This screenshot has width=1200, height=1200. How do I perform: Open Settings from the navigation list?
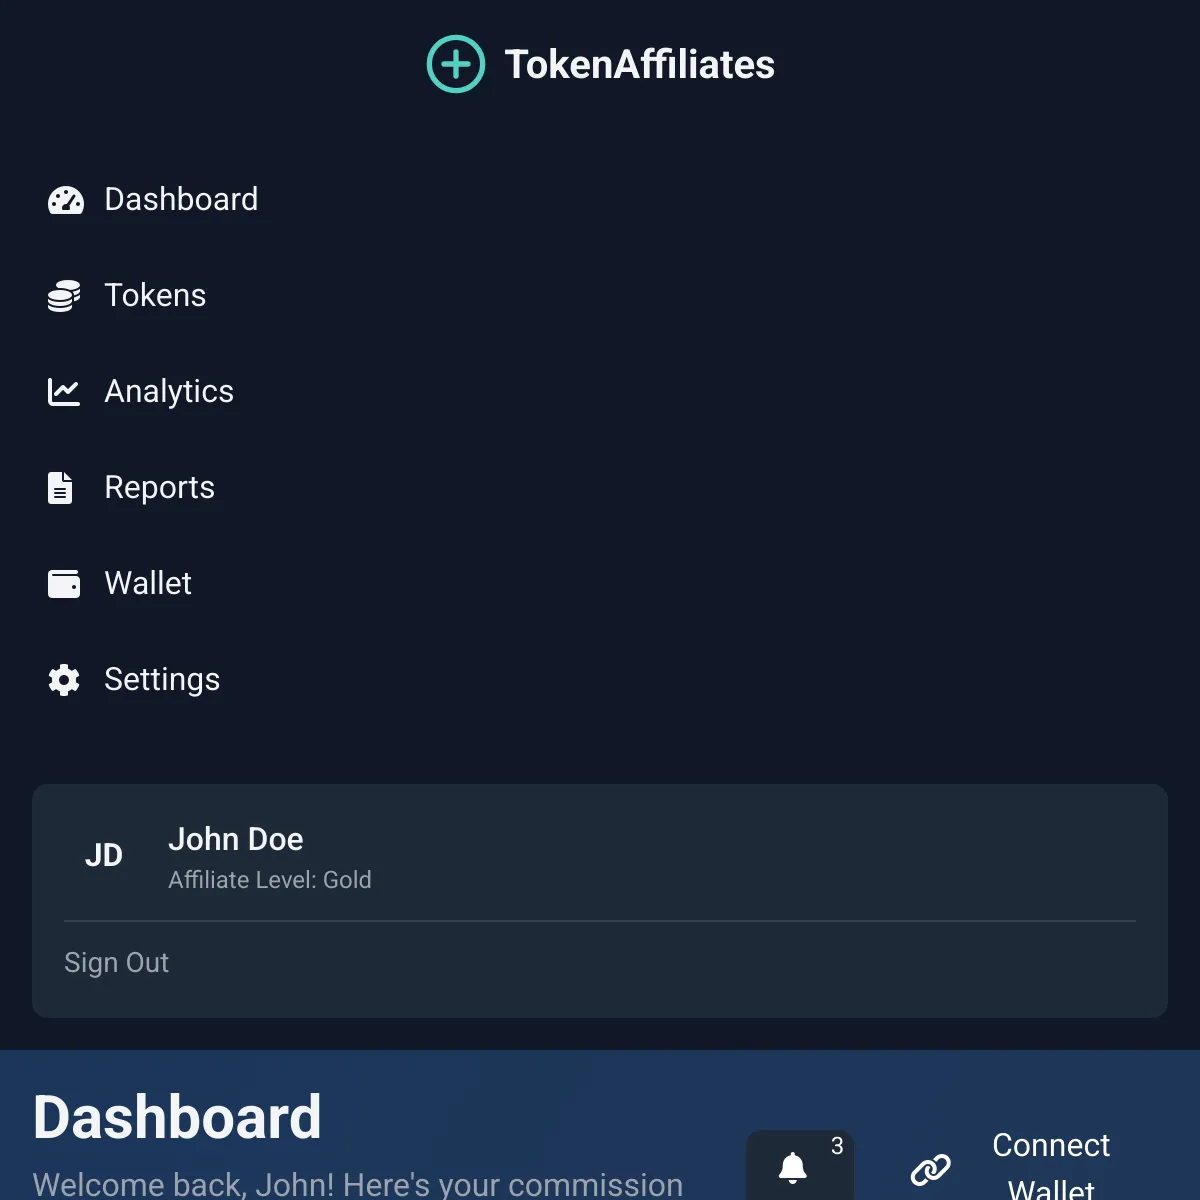coord(162,679)
